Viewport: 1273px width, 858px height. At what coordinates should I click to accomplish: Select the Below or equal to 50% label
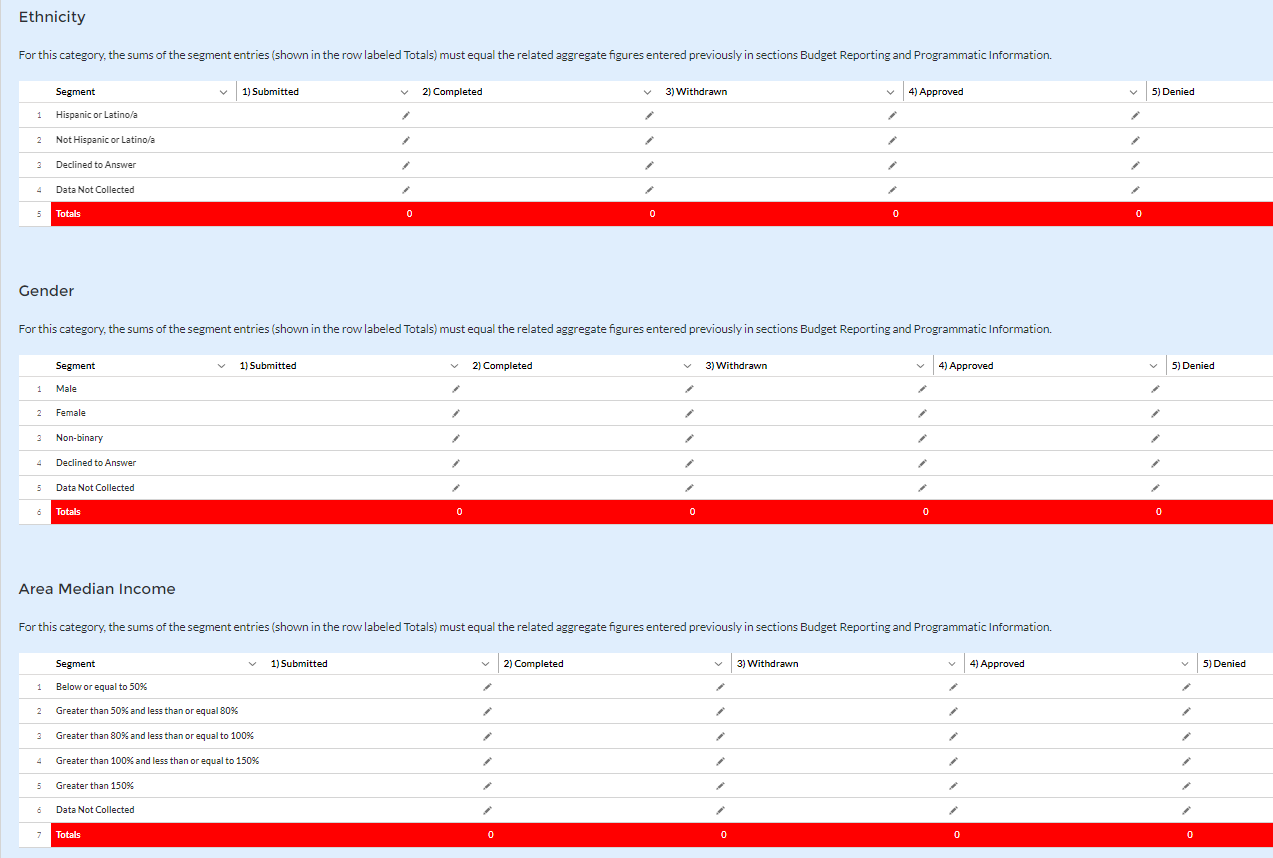click(101, 687)
